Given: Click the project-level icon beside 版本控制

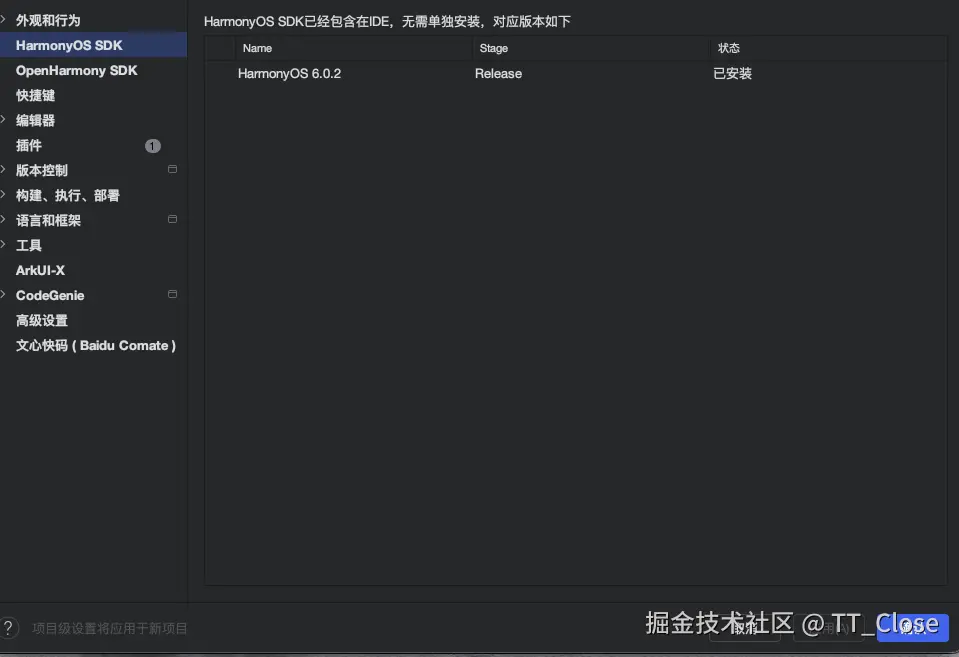Looking at the screenshot, I should (x=172, y=170).
